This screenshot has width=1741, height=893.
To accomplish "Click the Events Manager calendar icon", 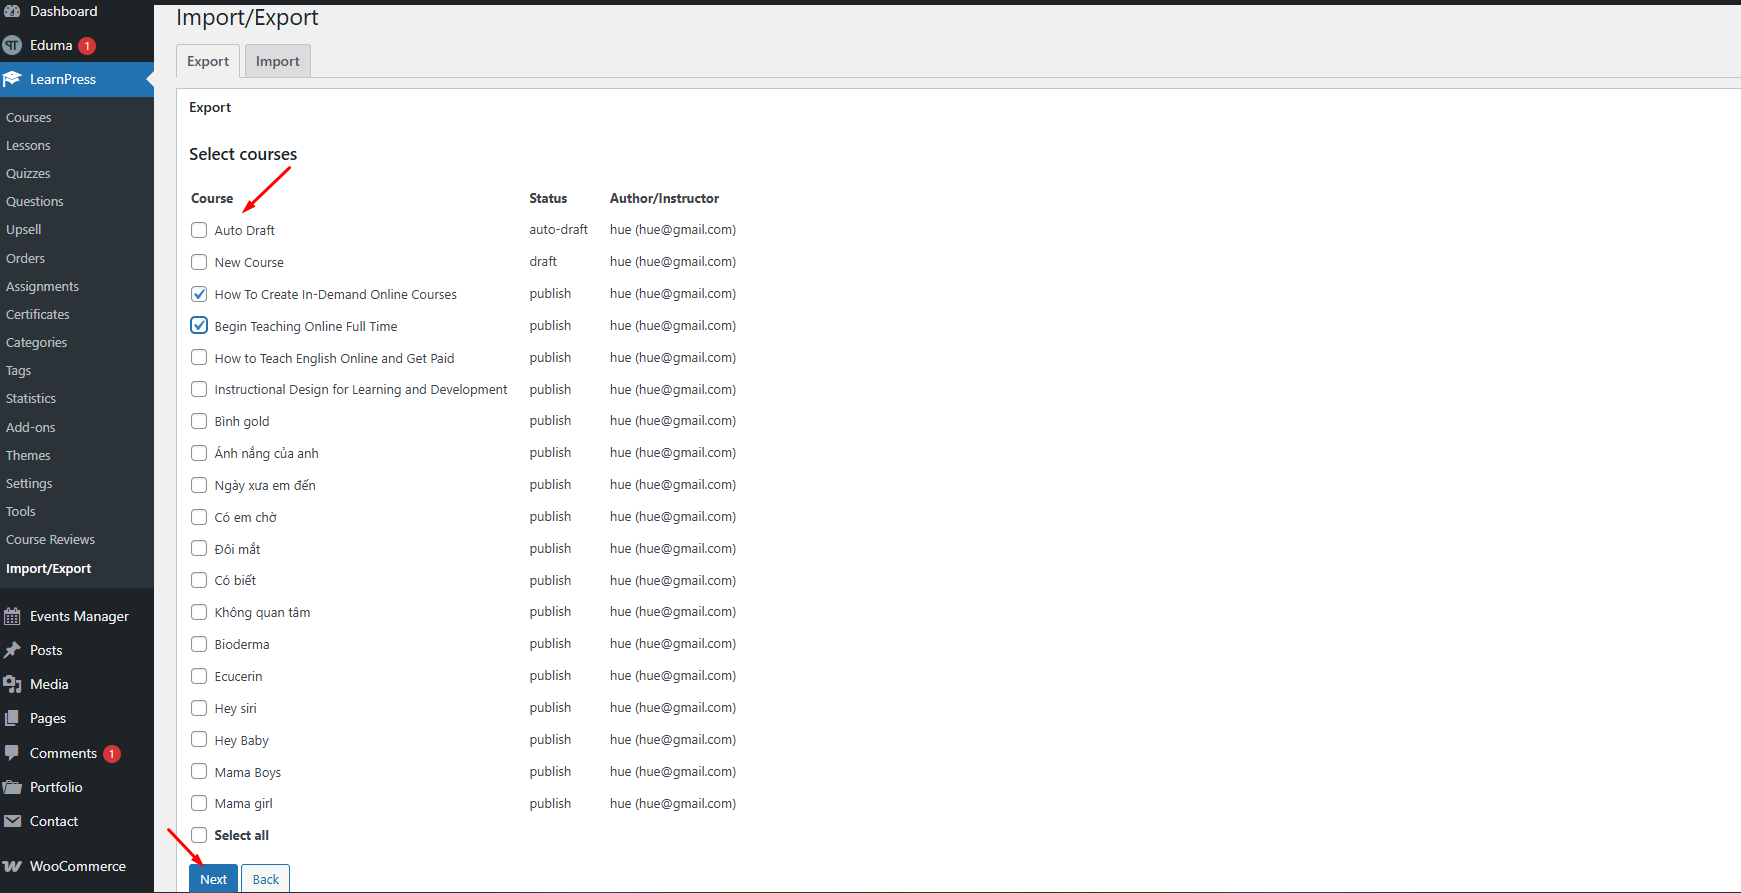I will [x=12, y=616].
